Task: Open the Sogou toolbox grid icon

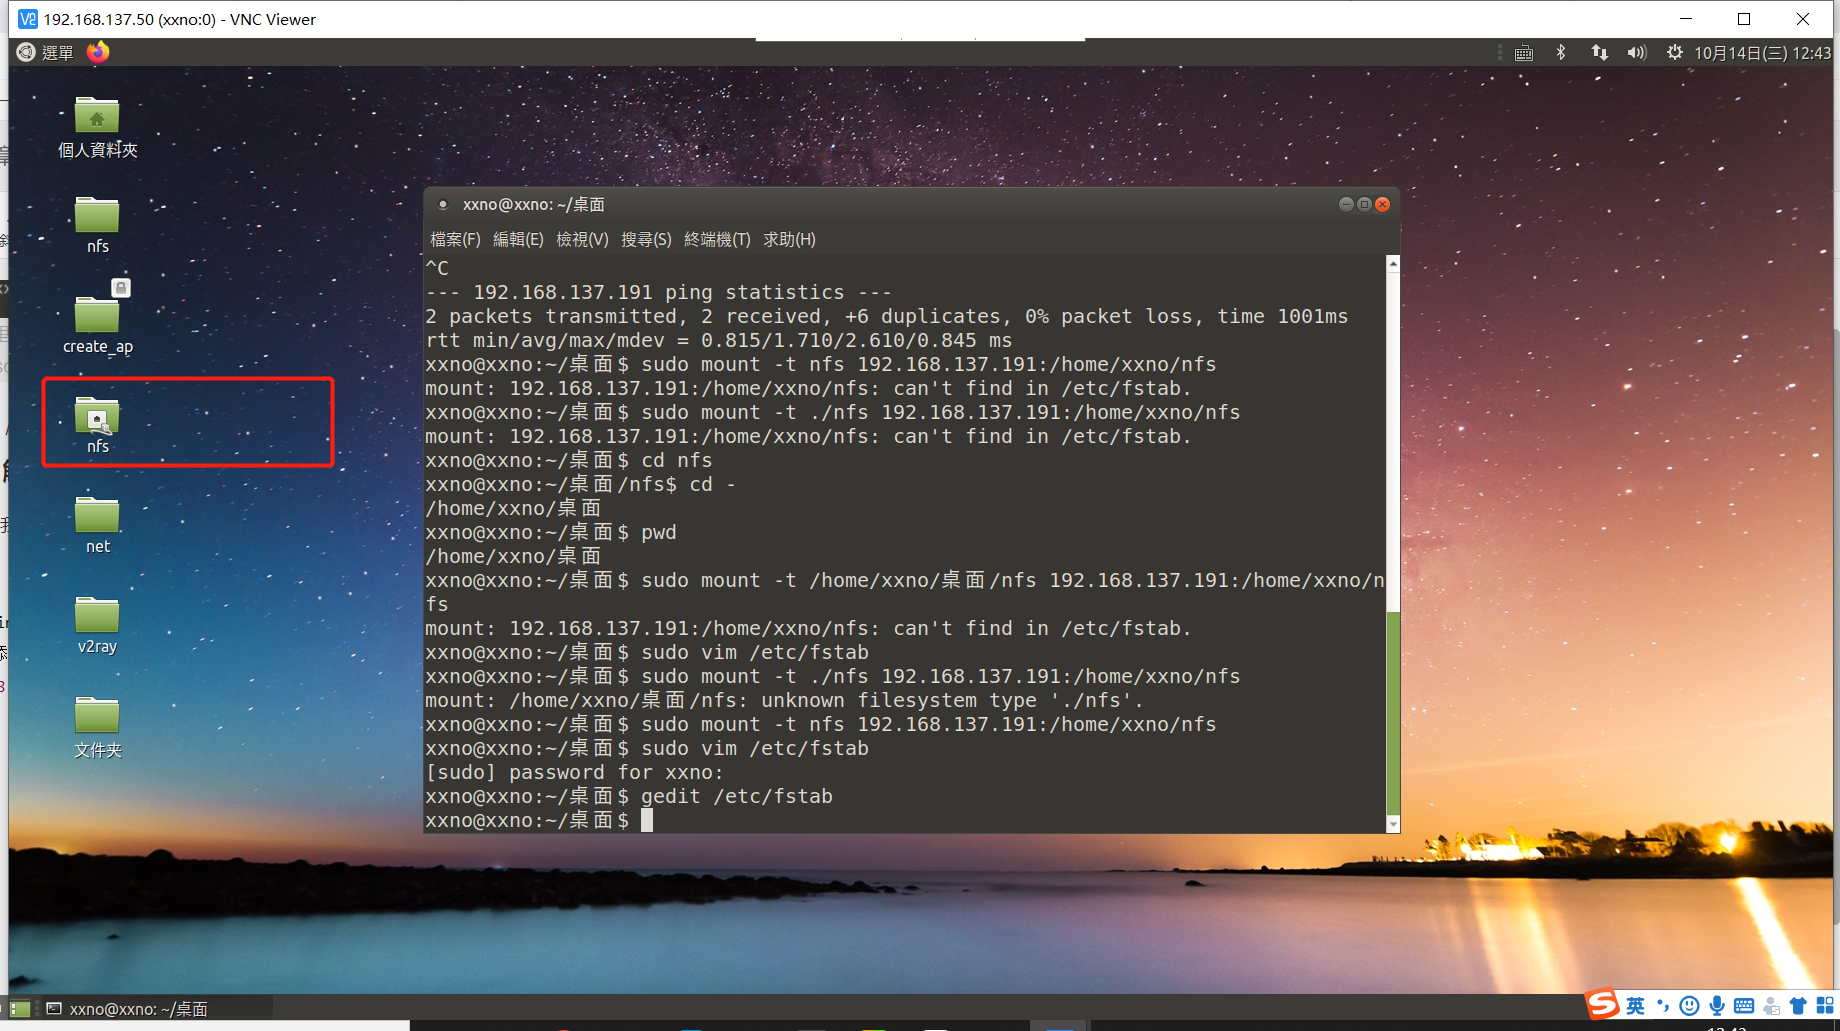Action: point(1825,1005)
